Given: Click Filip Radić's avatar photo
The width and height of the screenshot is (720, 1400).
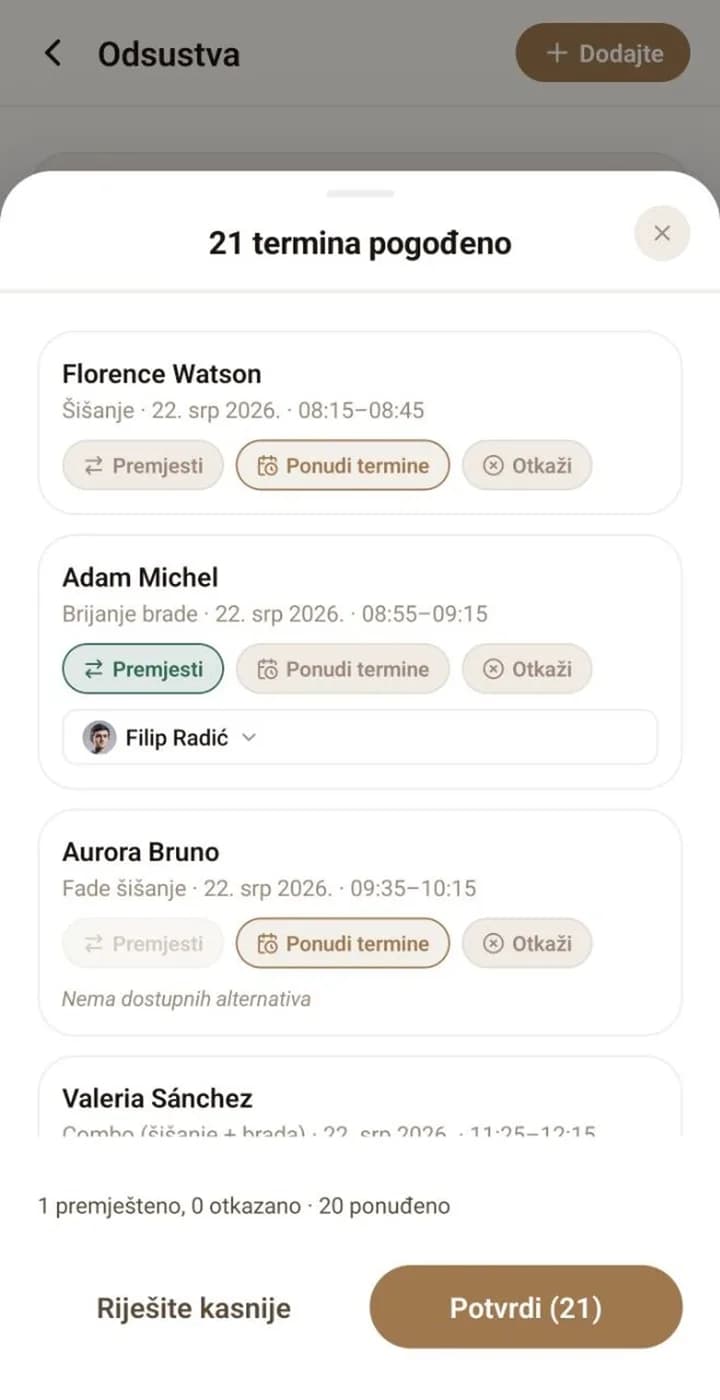Looking at the screenshot, I should coord(98,738).
